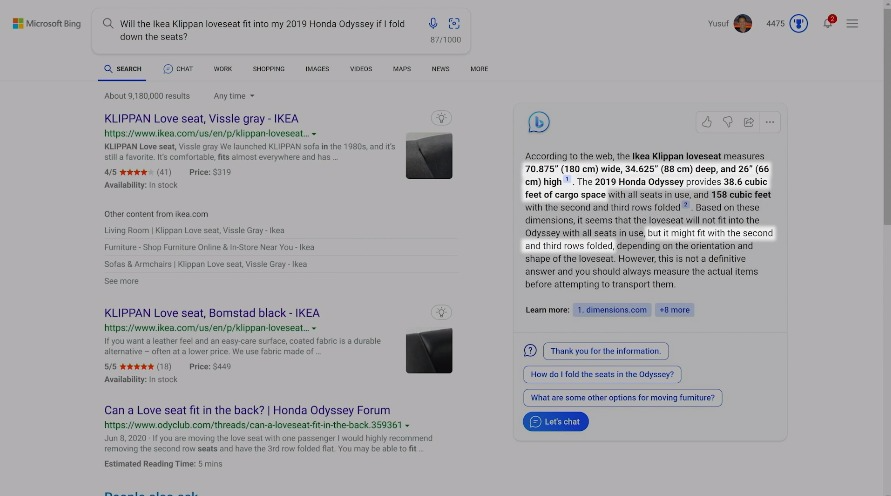Open Living Room Klippan Love seat link
The image size is (891, 496).
tap(194, 230)
